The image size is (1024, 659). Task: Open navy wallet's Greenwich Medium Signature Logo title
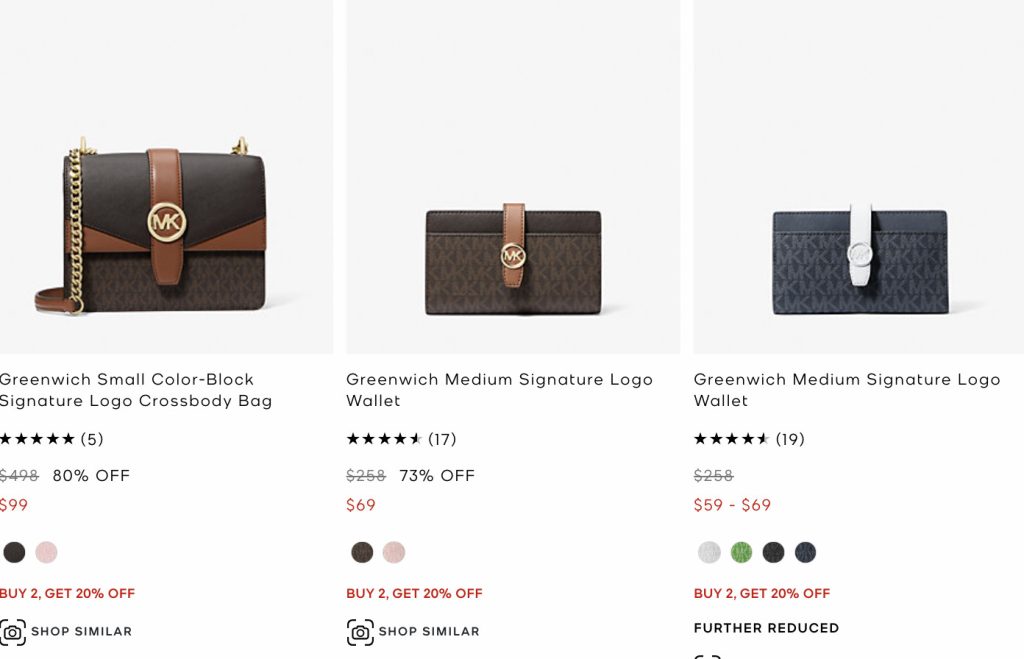click(x=846, y=390)
